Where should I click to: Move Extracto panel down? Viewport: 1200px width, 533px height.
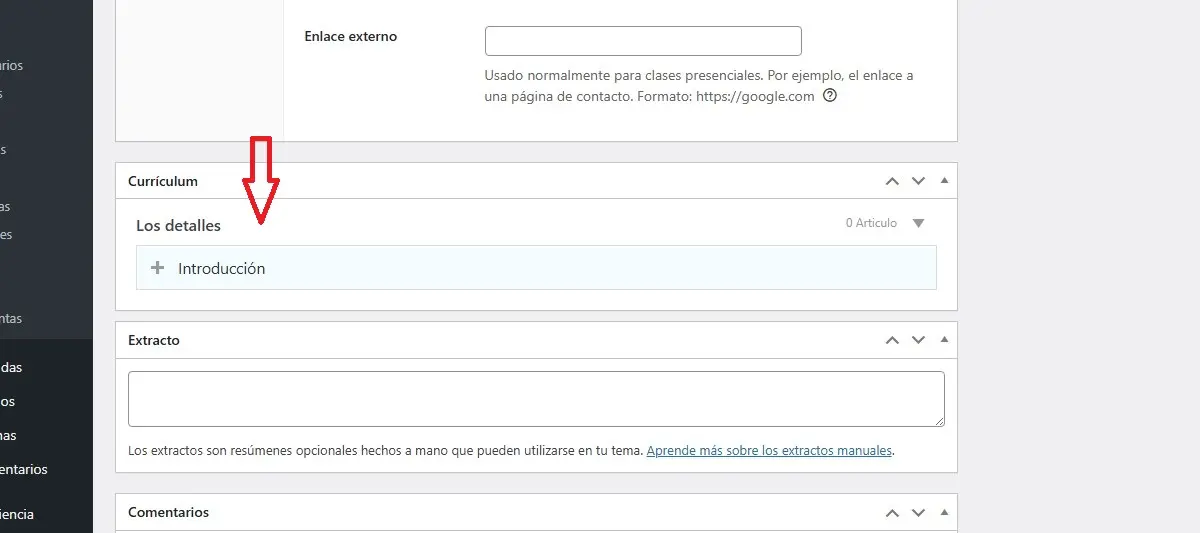click(919, 340)
